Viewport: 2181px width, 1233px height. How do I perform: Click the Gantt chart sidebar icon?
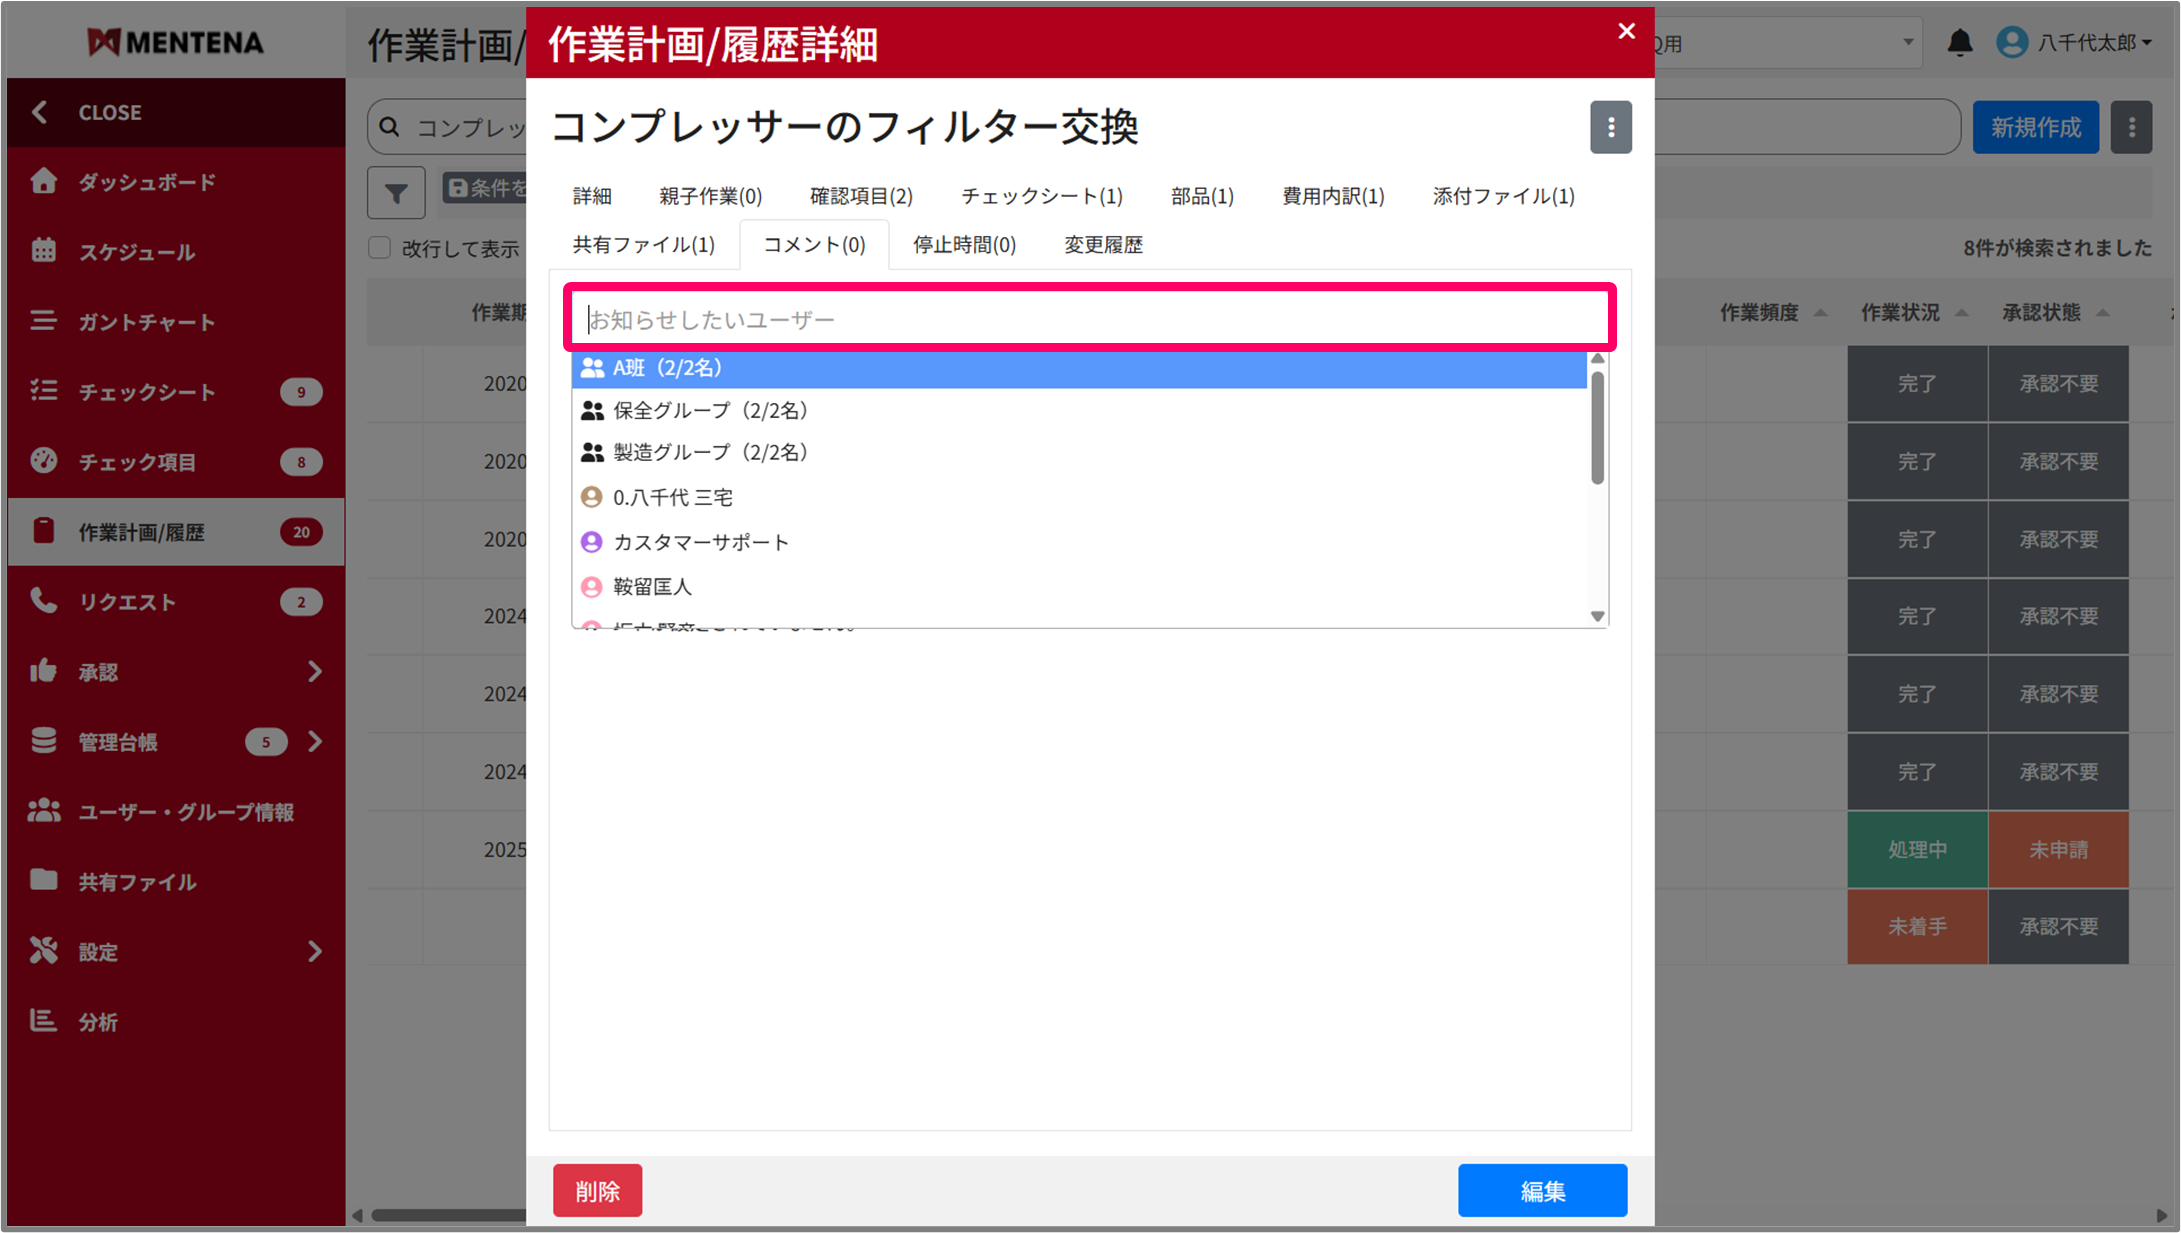coord(44,321)
